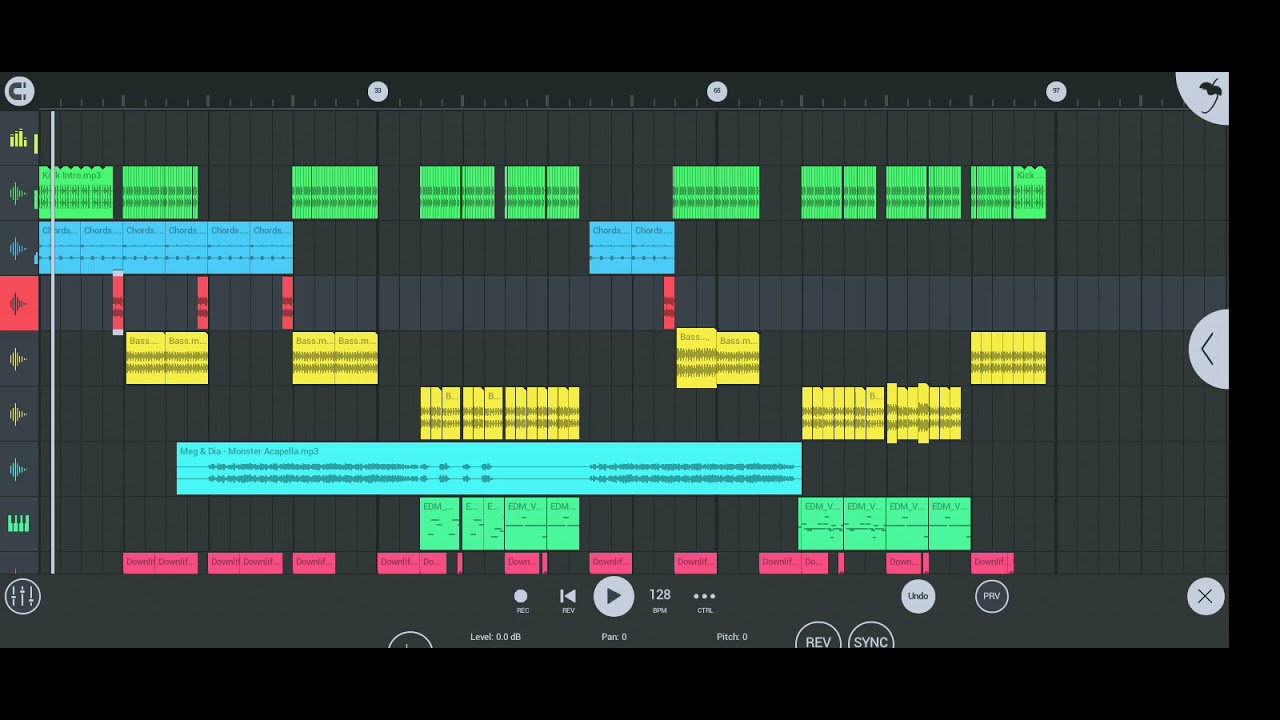Tap the PRV preview button

tap(991, 596)
